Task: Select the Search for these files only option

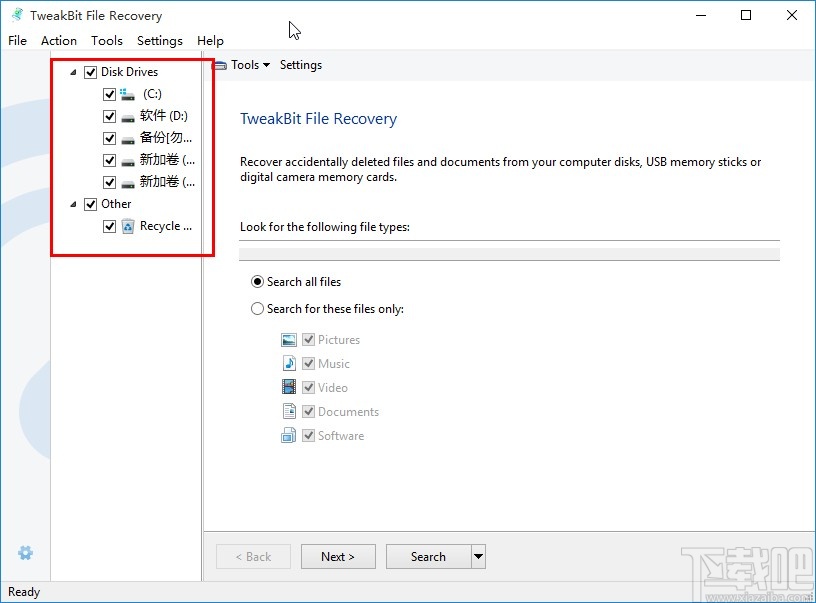Action: 258,309
